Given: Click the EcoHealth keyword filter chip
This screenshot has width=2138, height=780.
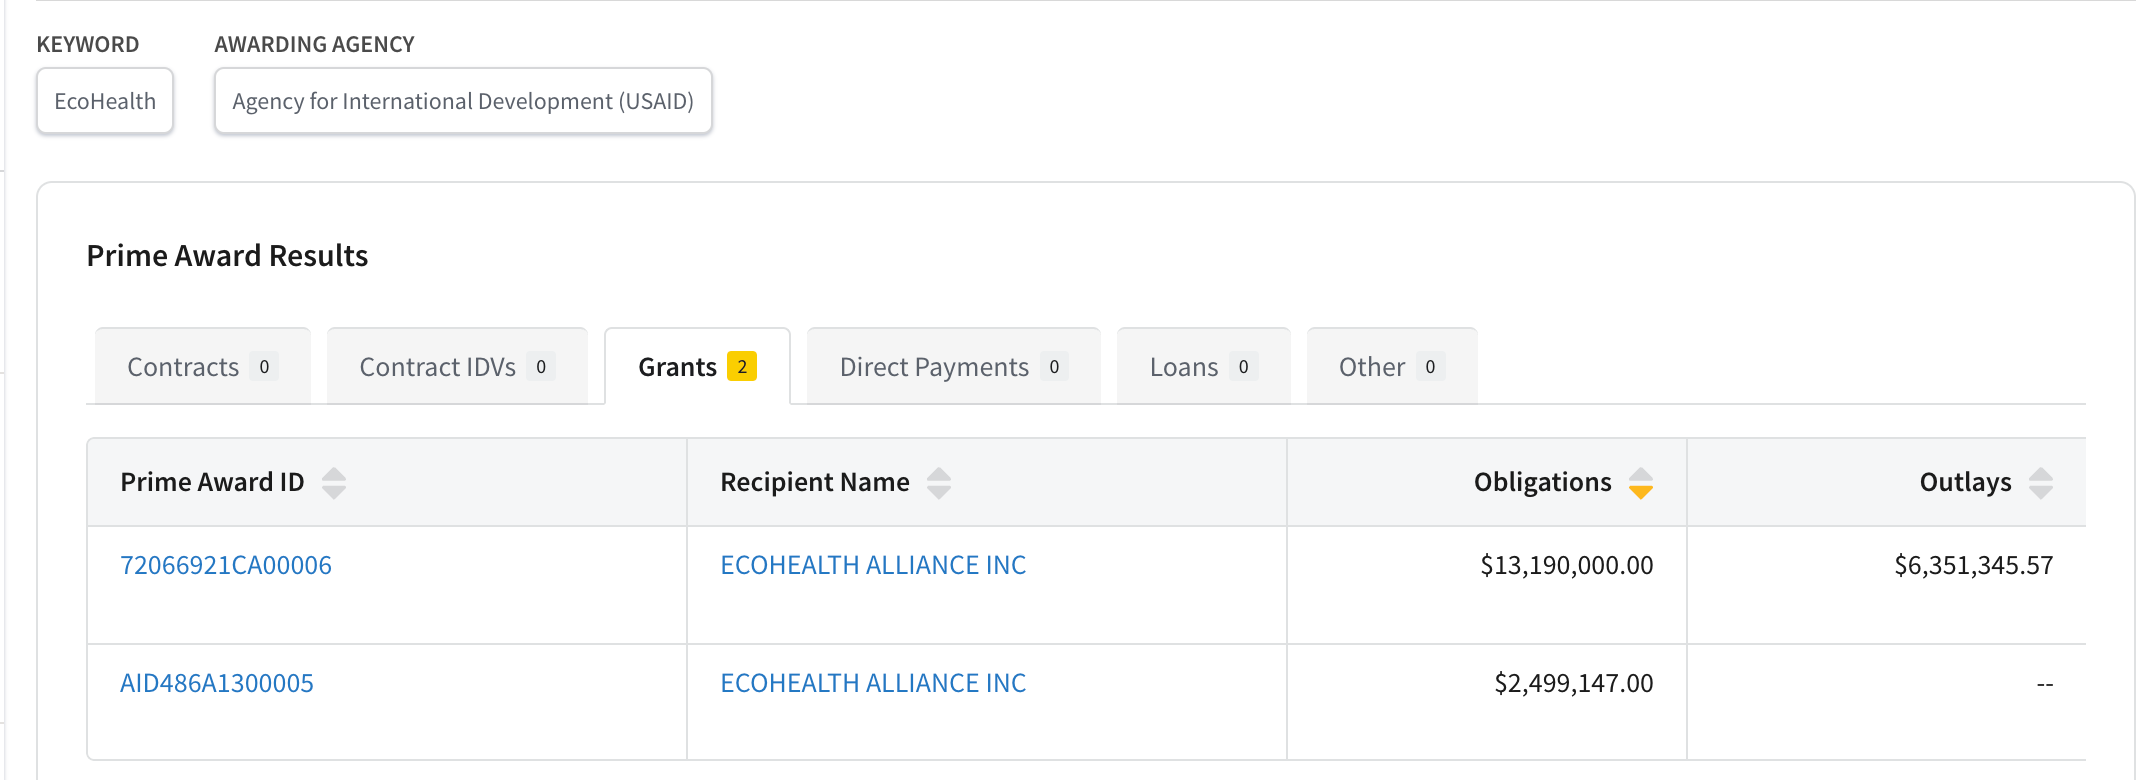Looking at the screenshot, I should point(105,101).
